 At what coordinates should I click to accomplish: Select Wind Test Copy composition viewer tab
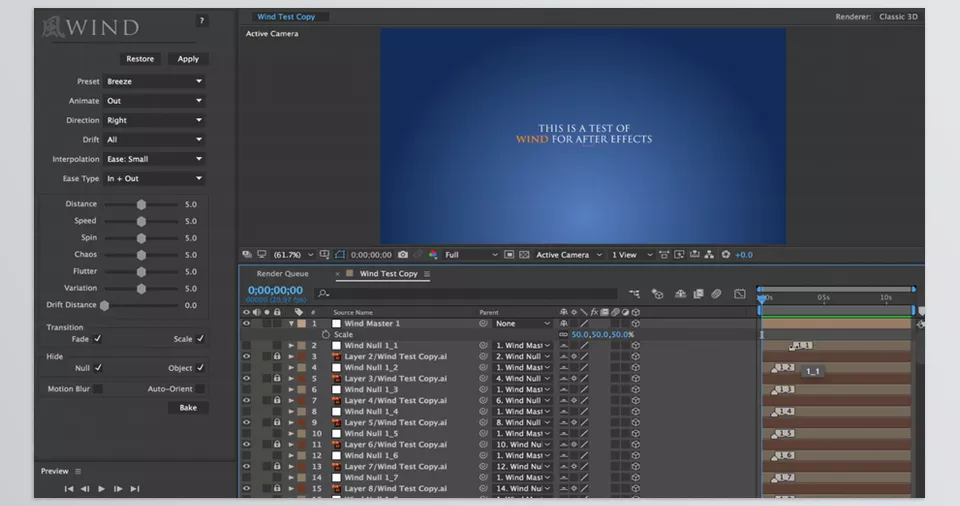tap(286, 17)
